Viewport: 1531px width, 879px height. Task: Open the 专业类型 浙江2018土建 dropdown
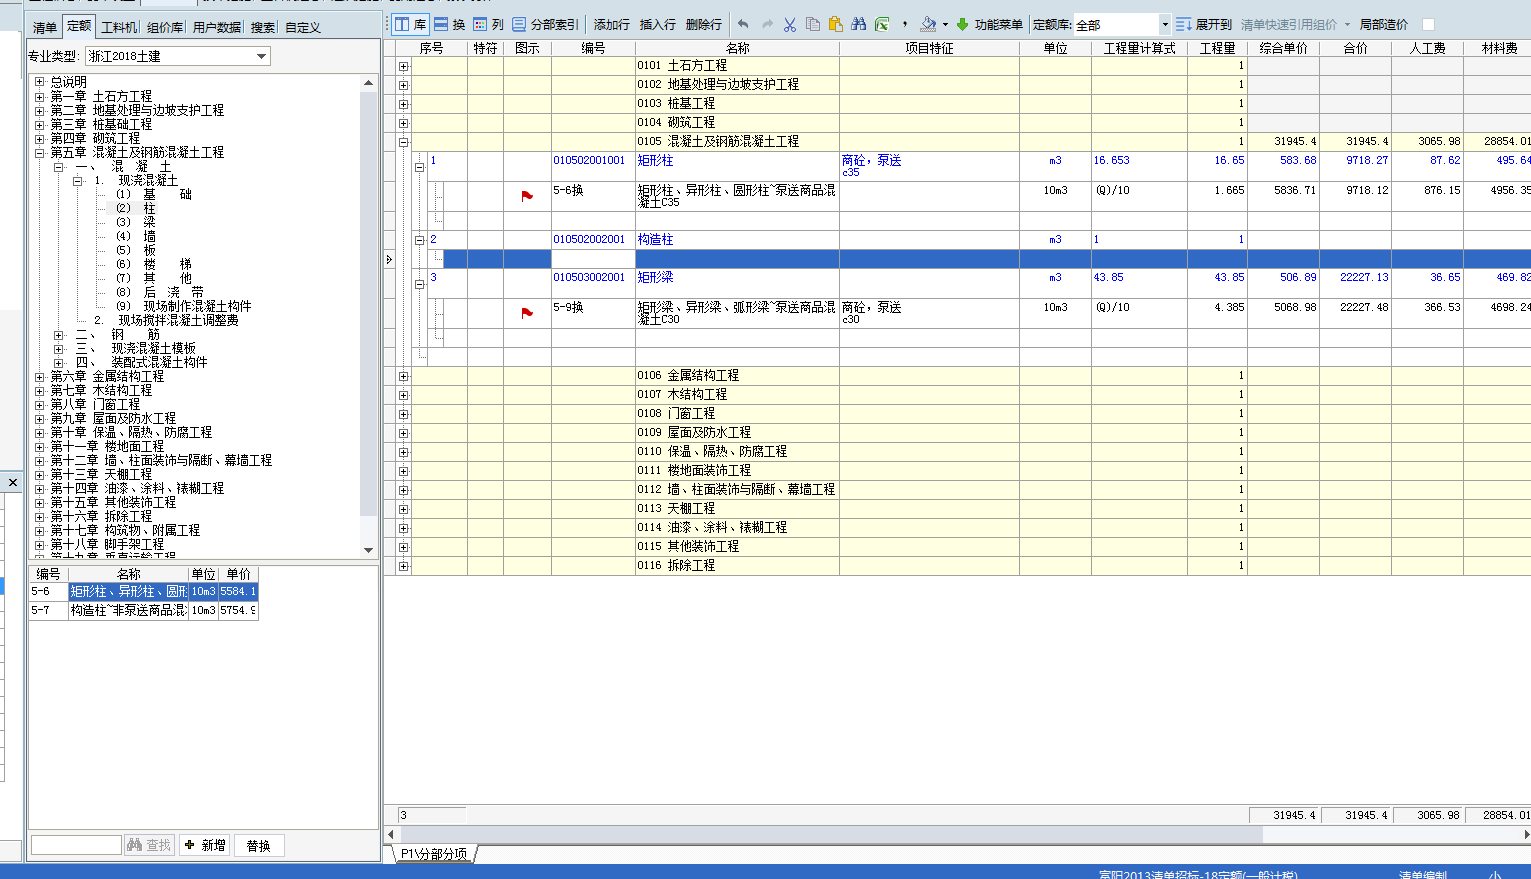click(x=262, y=56)
